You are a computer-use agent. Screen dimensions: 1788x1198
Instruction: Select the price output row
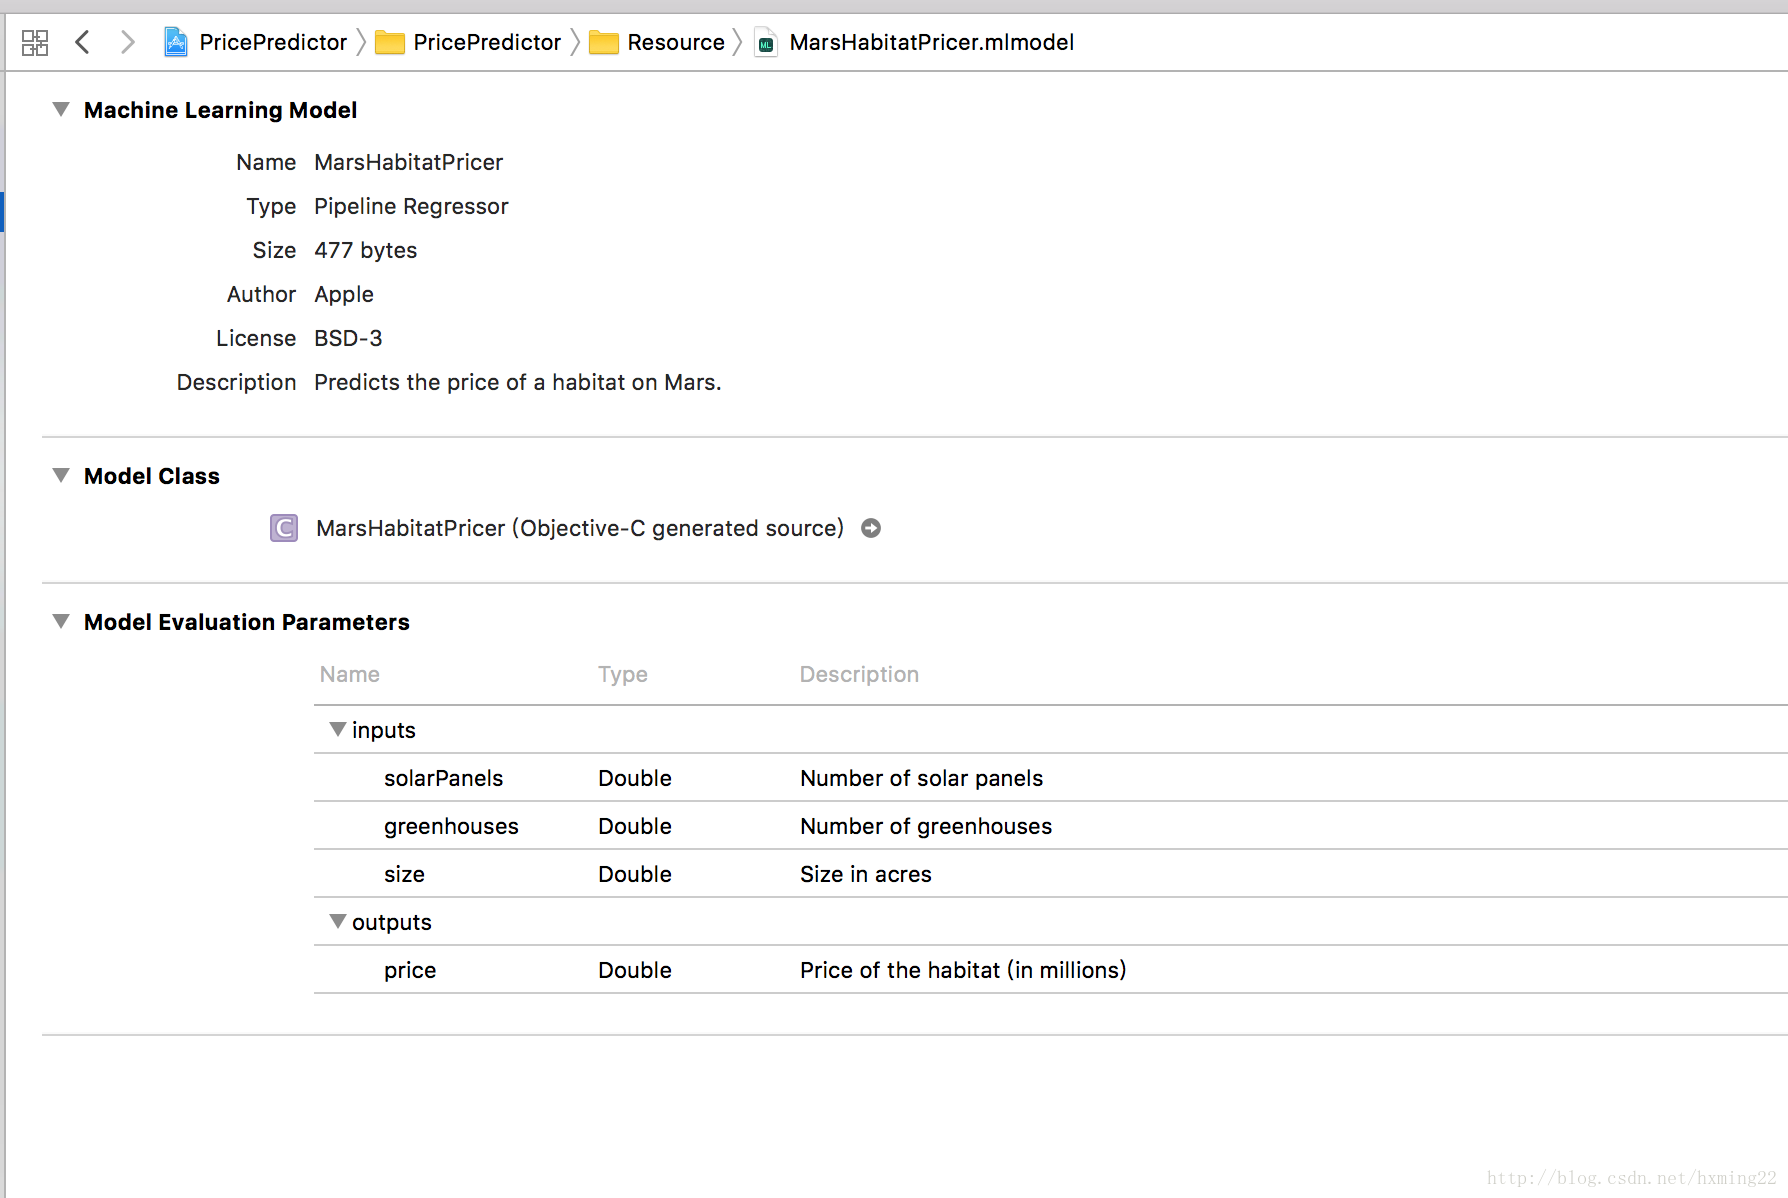pos(1051,970)
